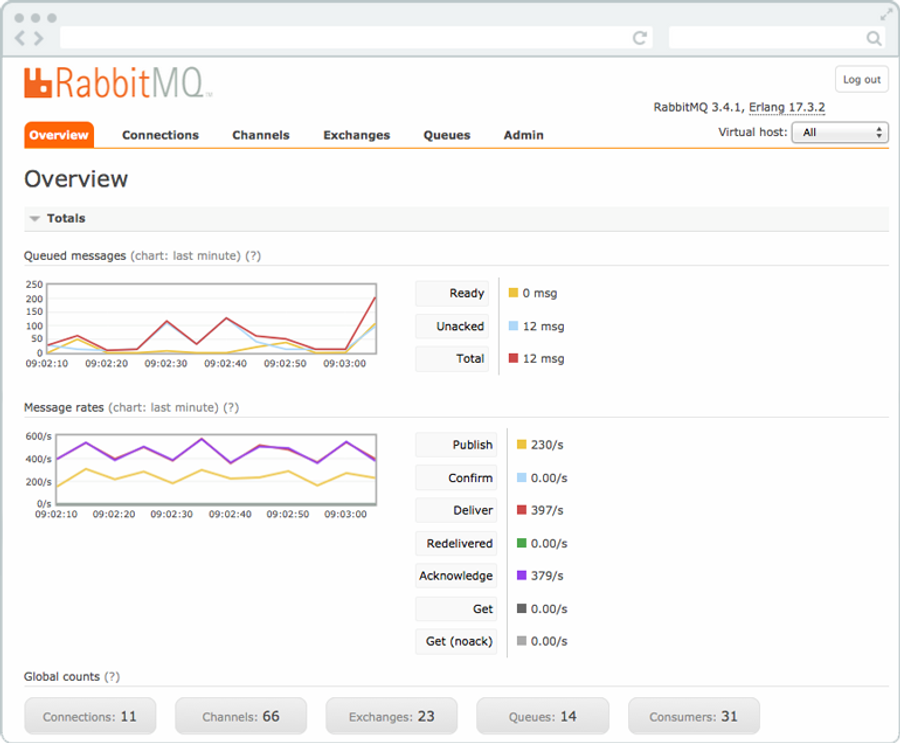Image resolution: width=900 pixels, height=743 pixels.
Task: Click the browser back arrow
Action: [20, 38]
